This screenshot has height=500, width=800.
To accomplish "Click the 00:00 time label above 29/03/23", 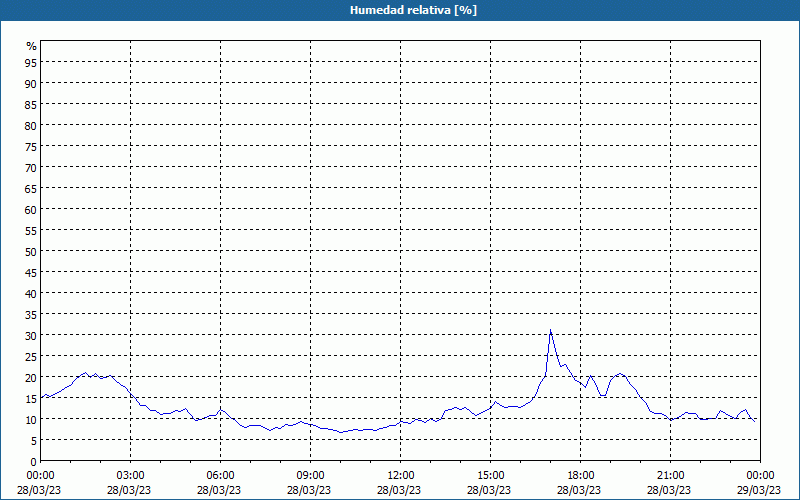I will tap(760, 476).
